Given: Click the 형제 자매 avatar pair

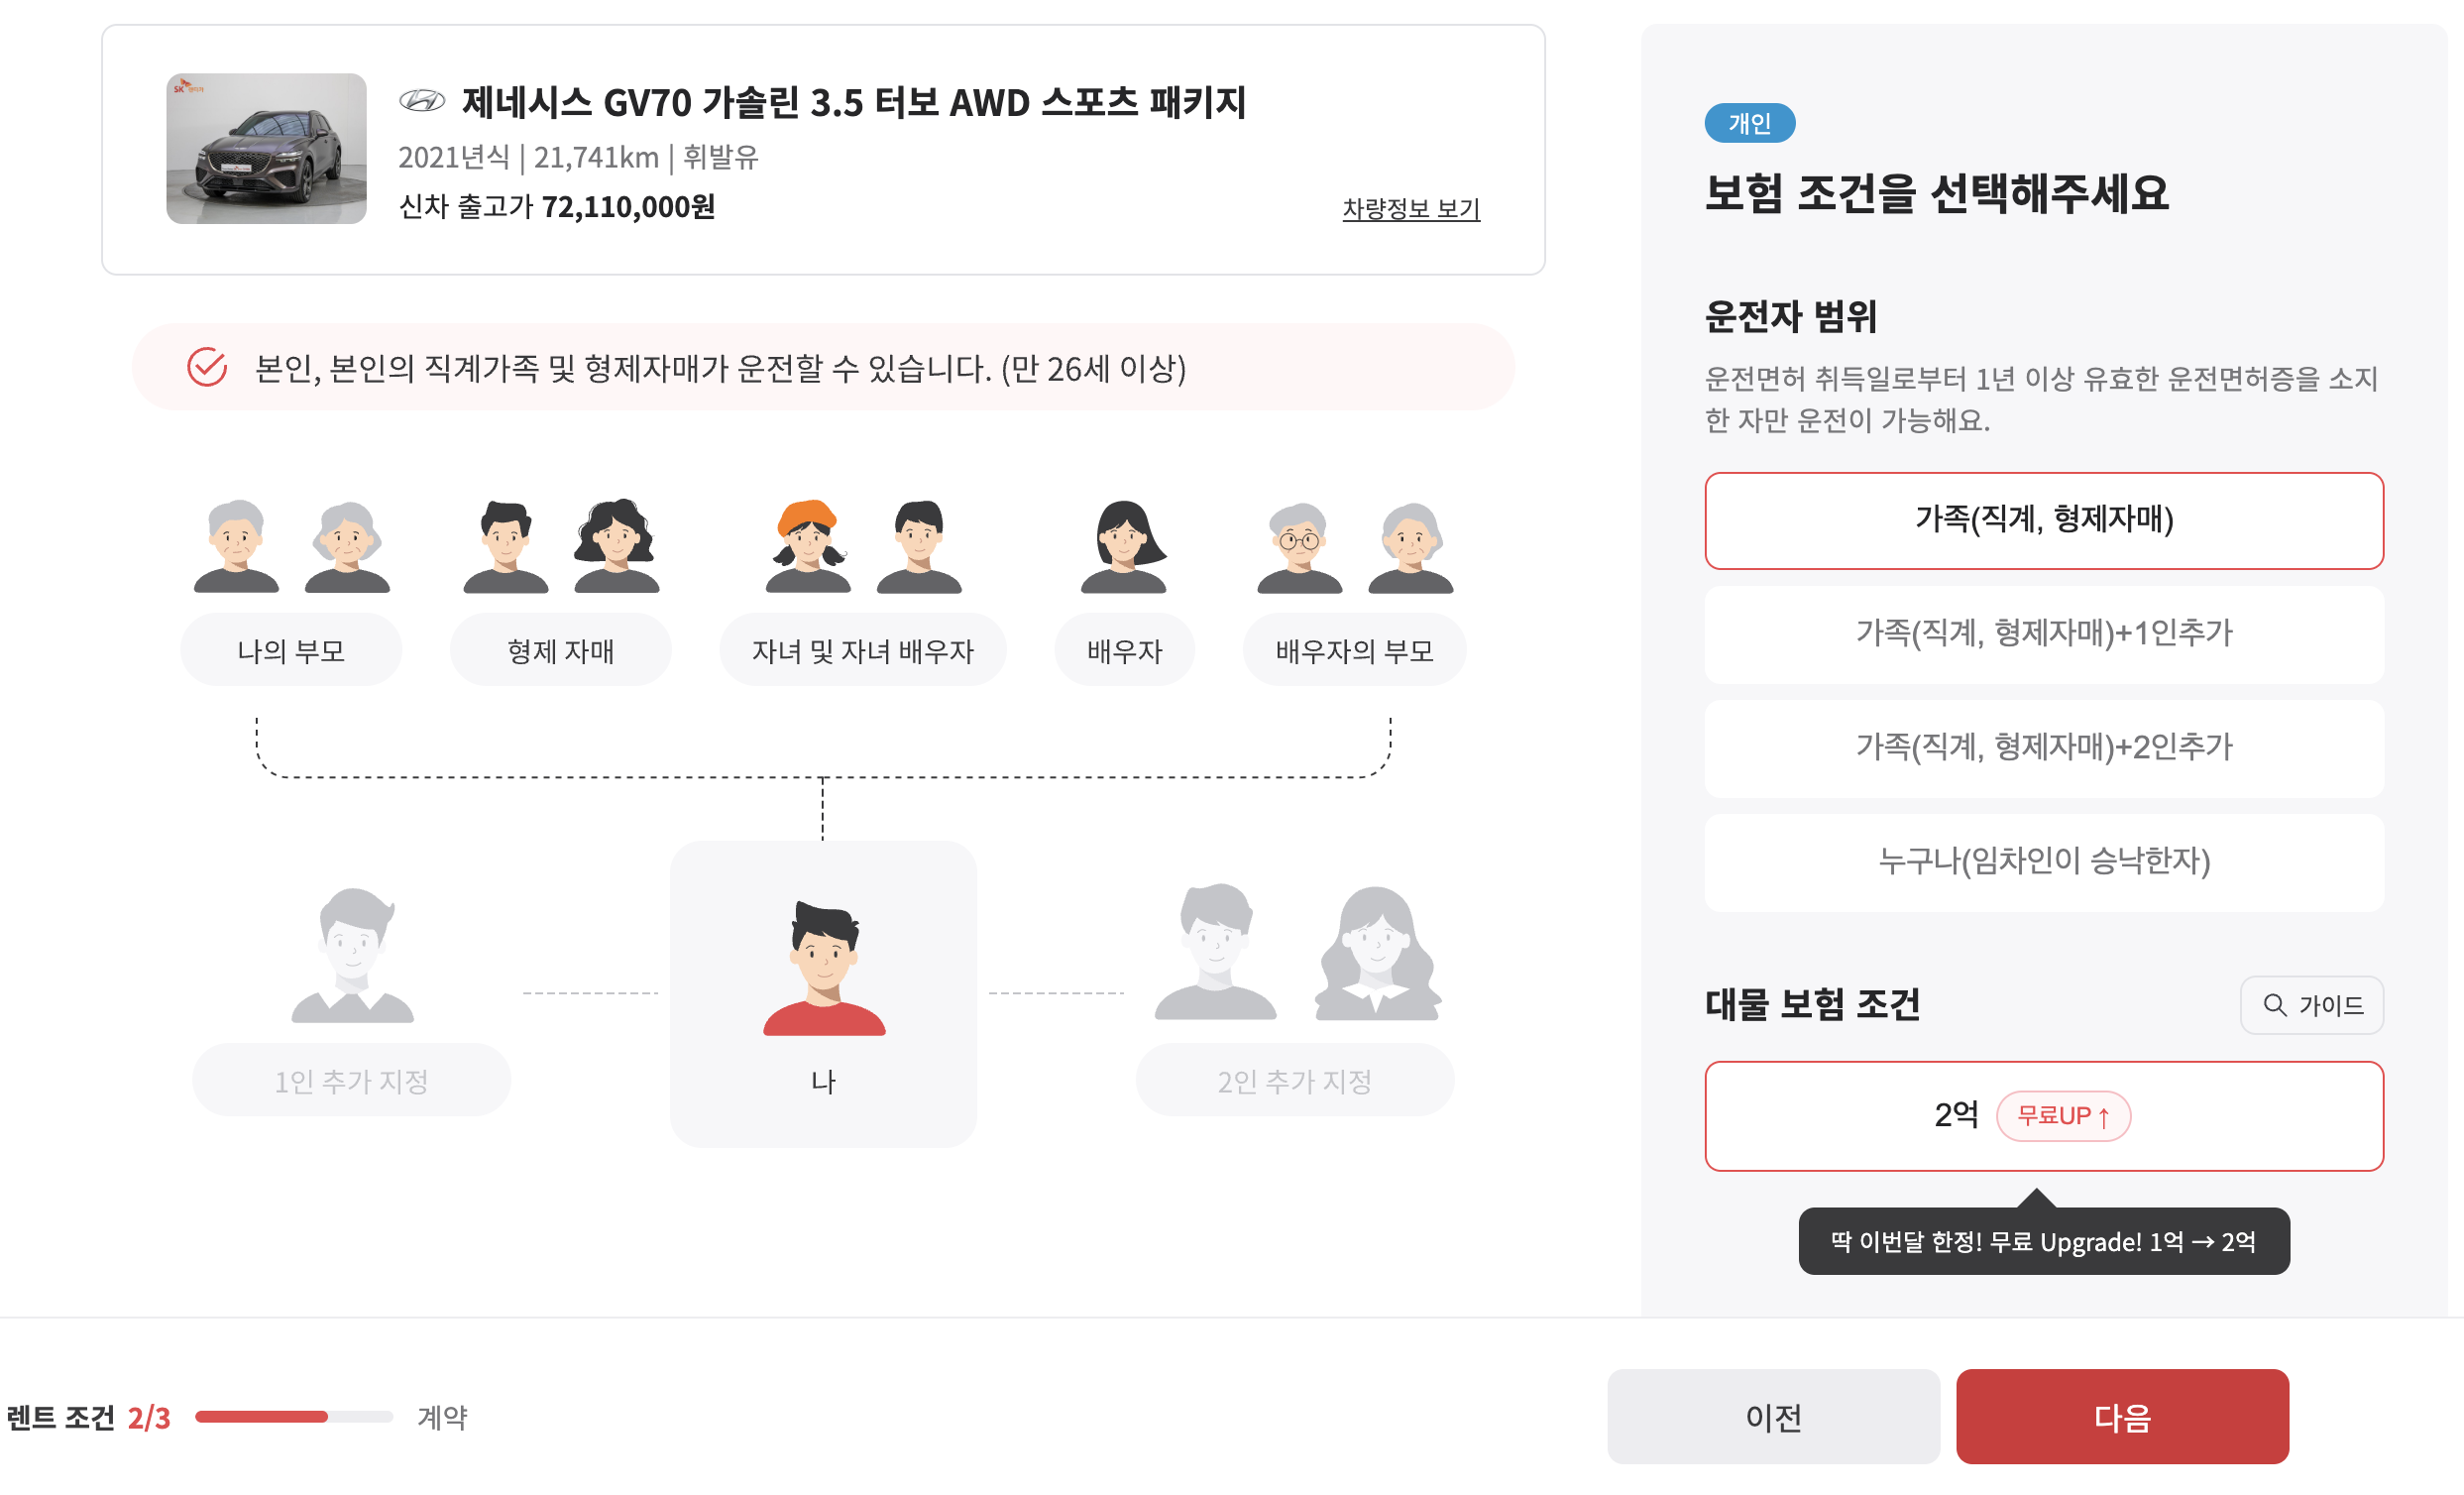Looking at the screenshot, I should (x=560, y=546).
